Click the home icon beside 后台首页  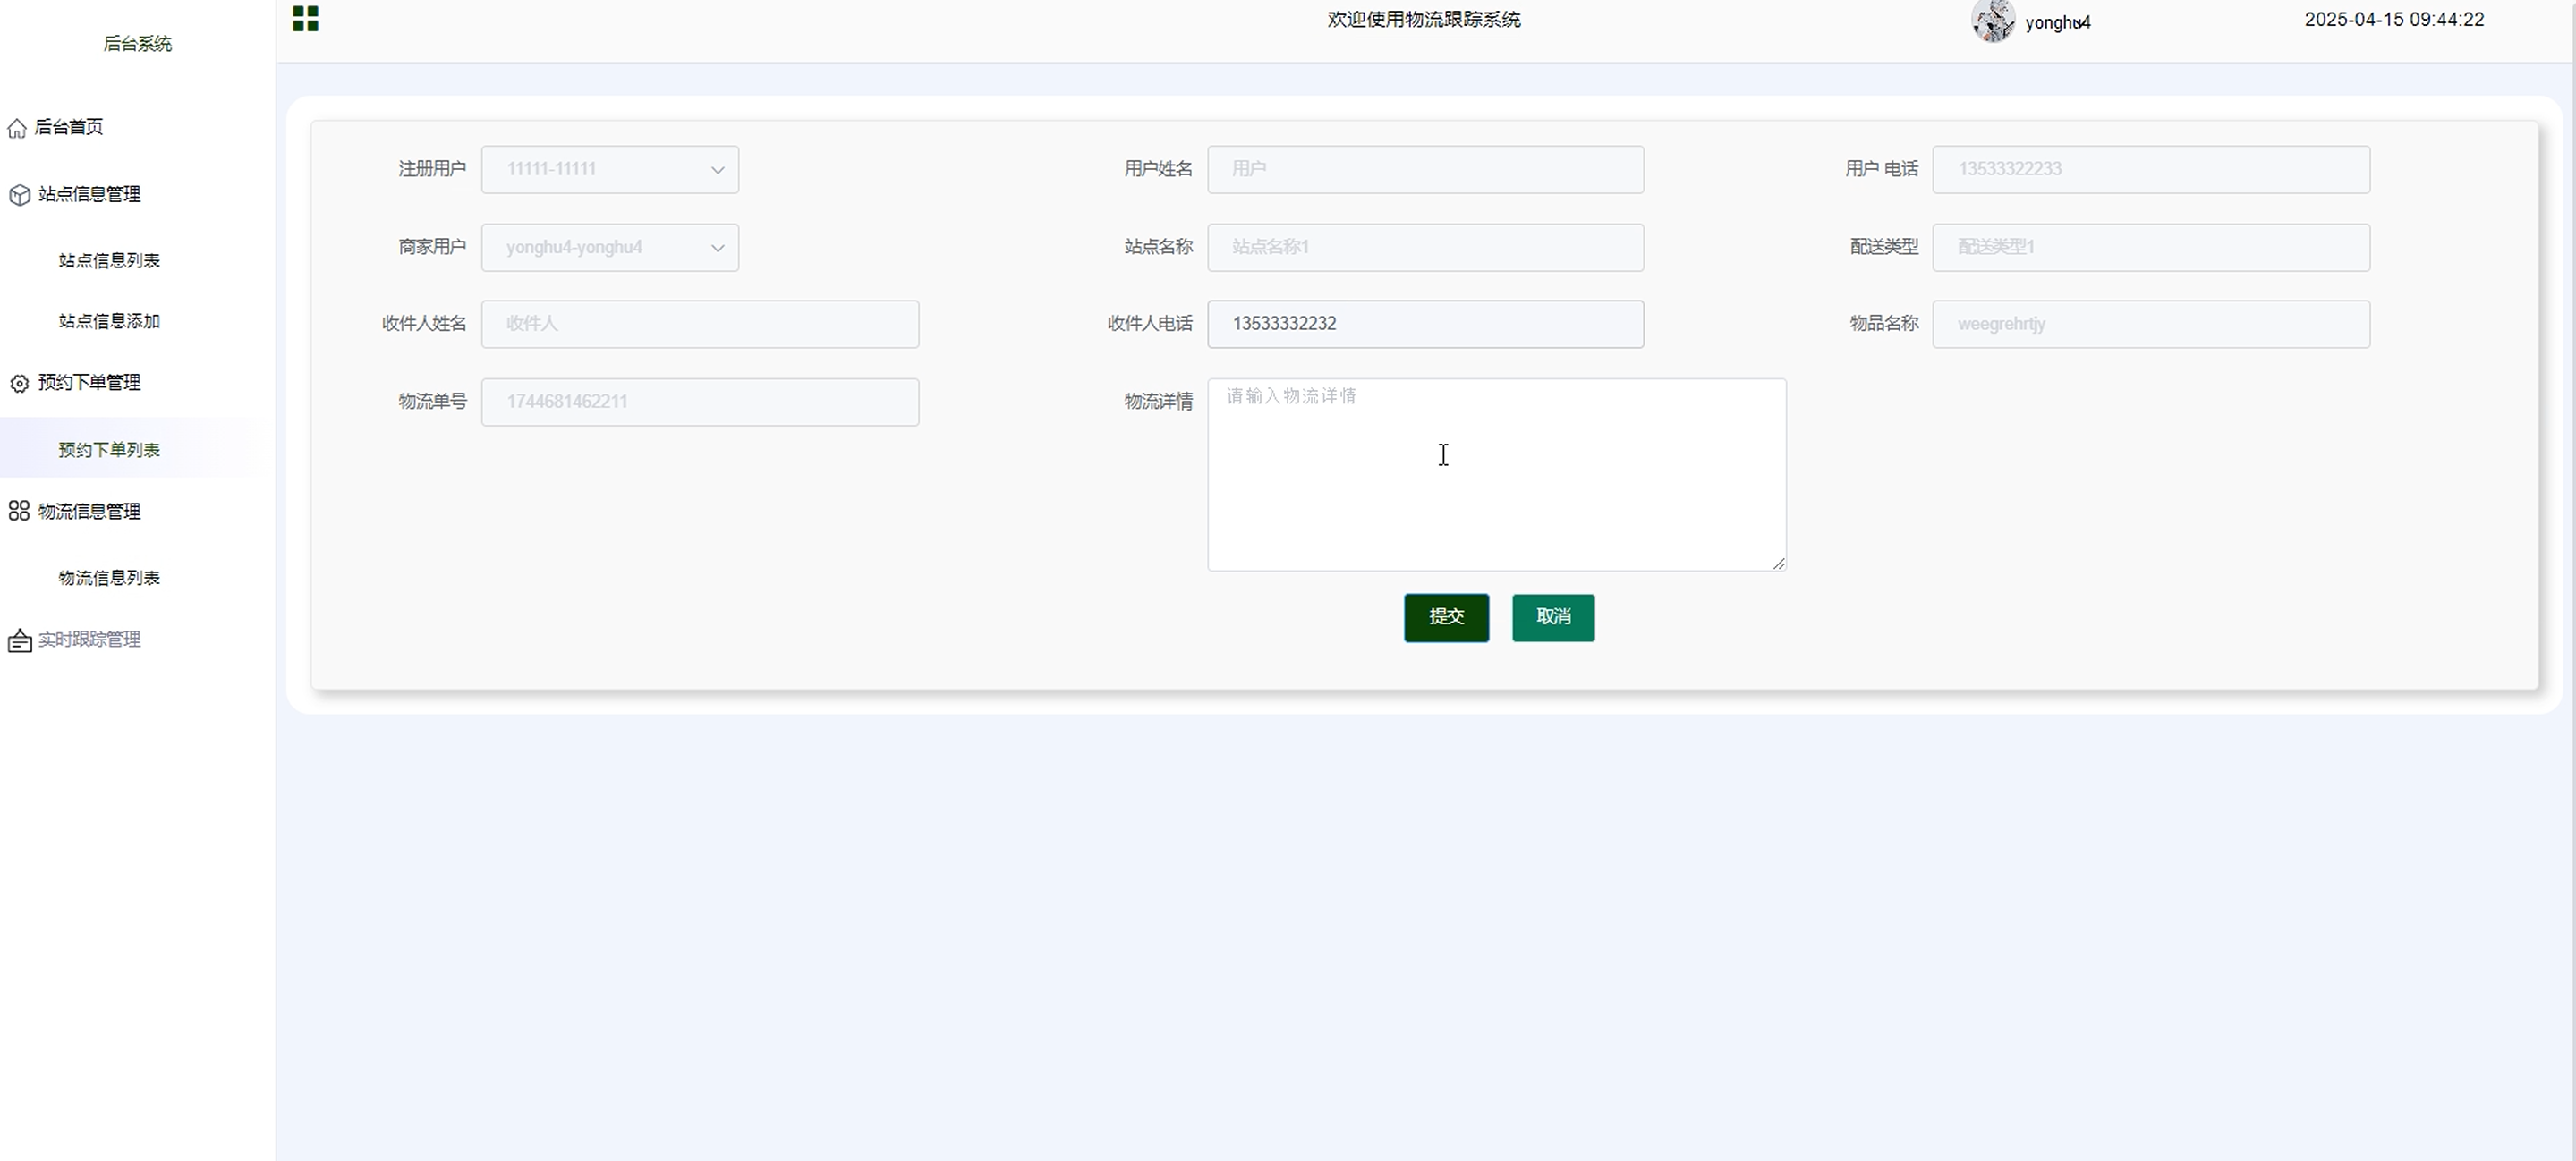pos(17,128)
